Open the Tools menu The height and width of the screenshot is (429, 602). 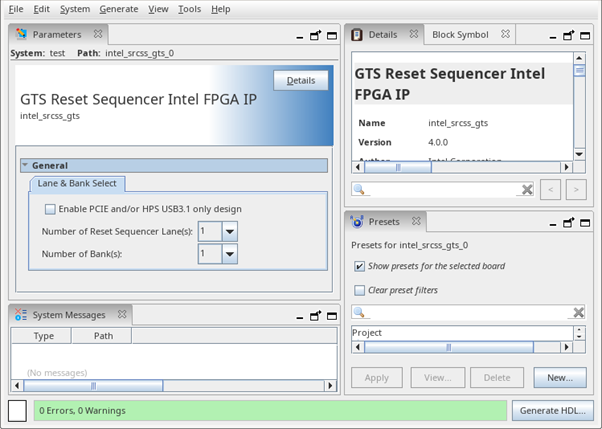pos(189,9)
